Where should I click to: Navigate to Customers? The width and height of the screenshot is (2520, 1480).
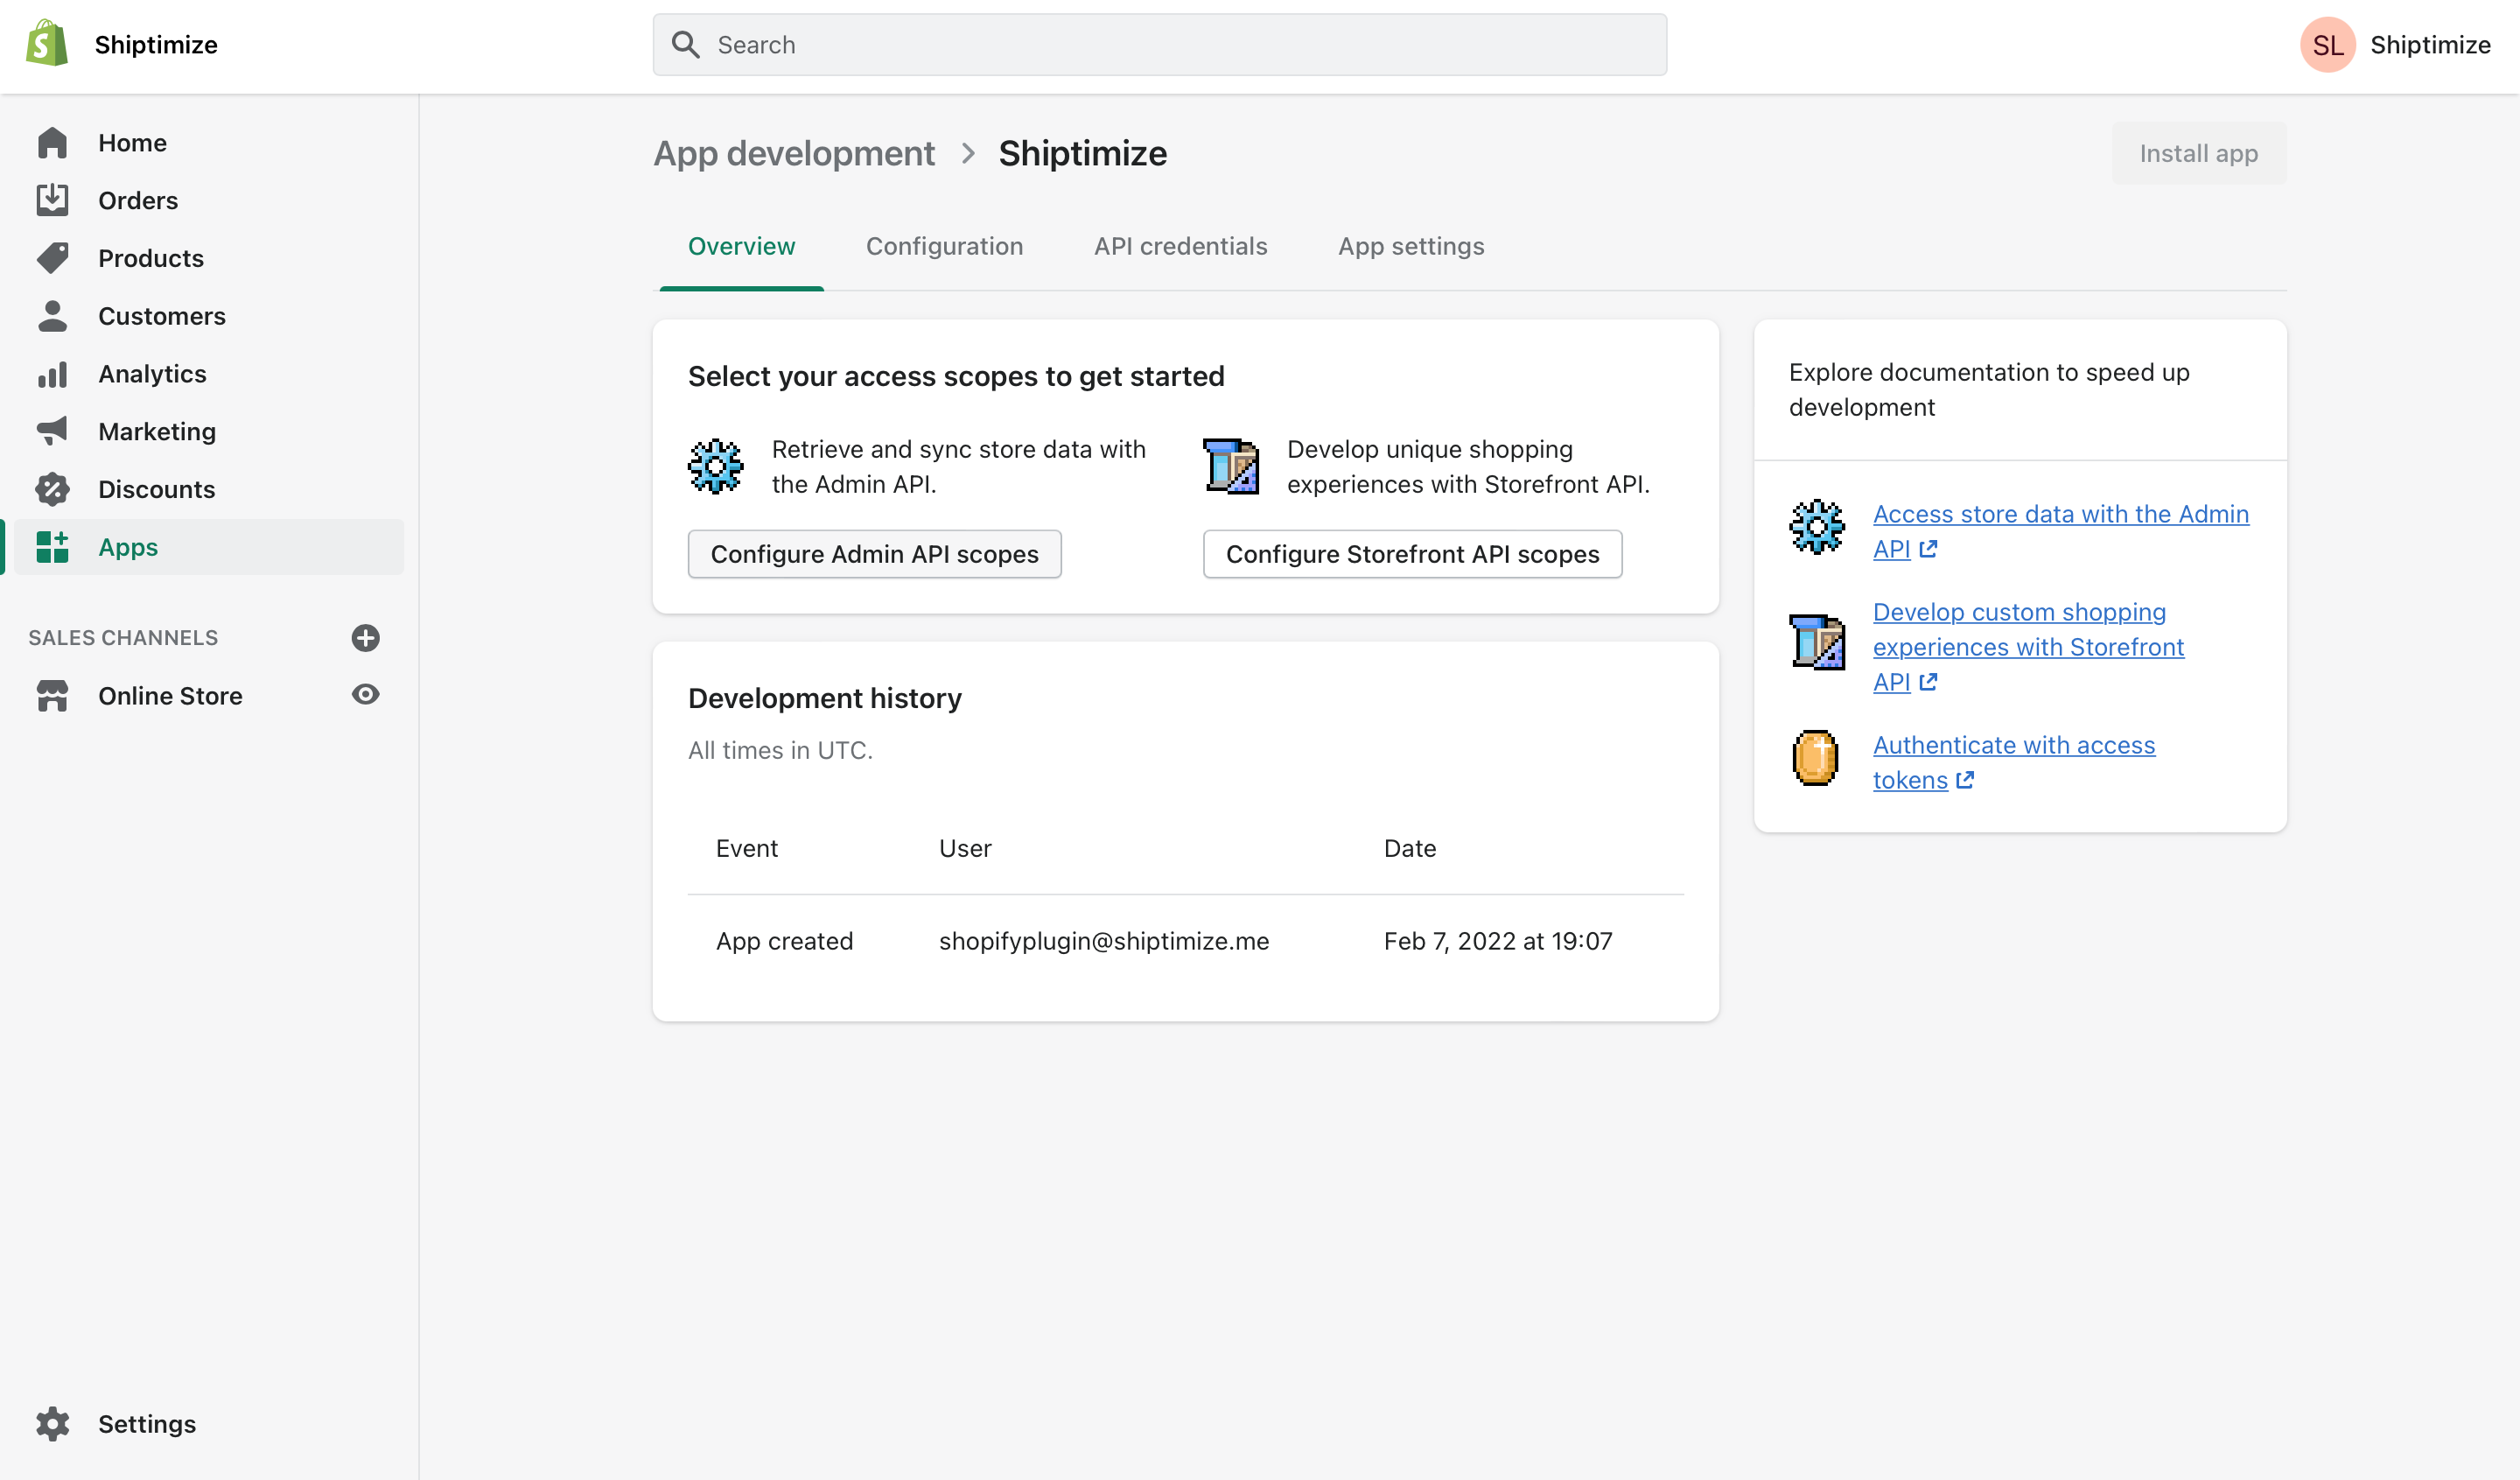[209, 316]
